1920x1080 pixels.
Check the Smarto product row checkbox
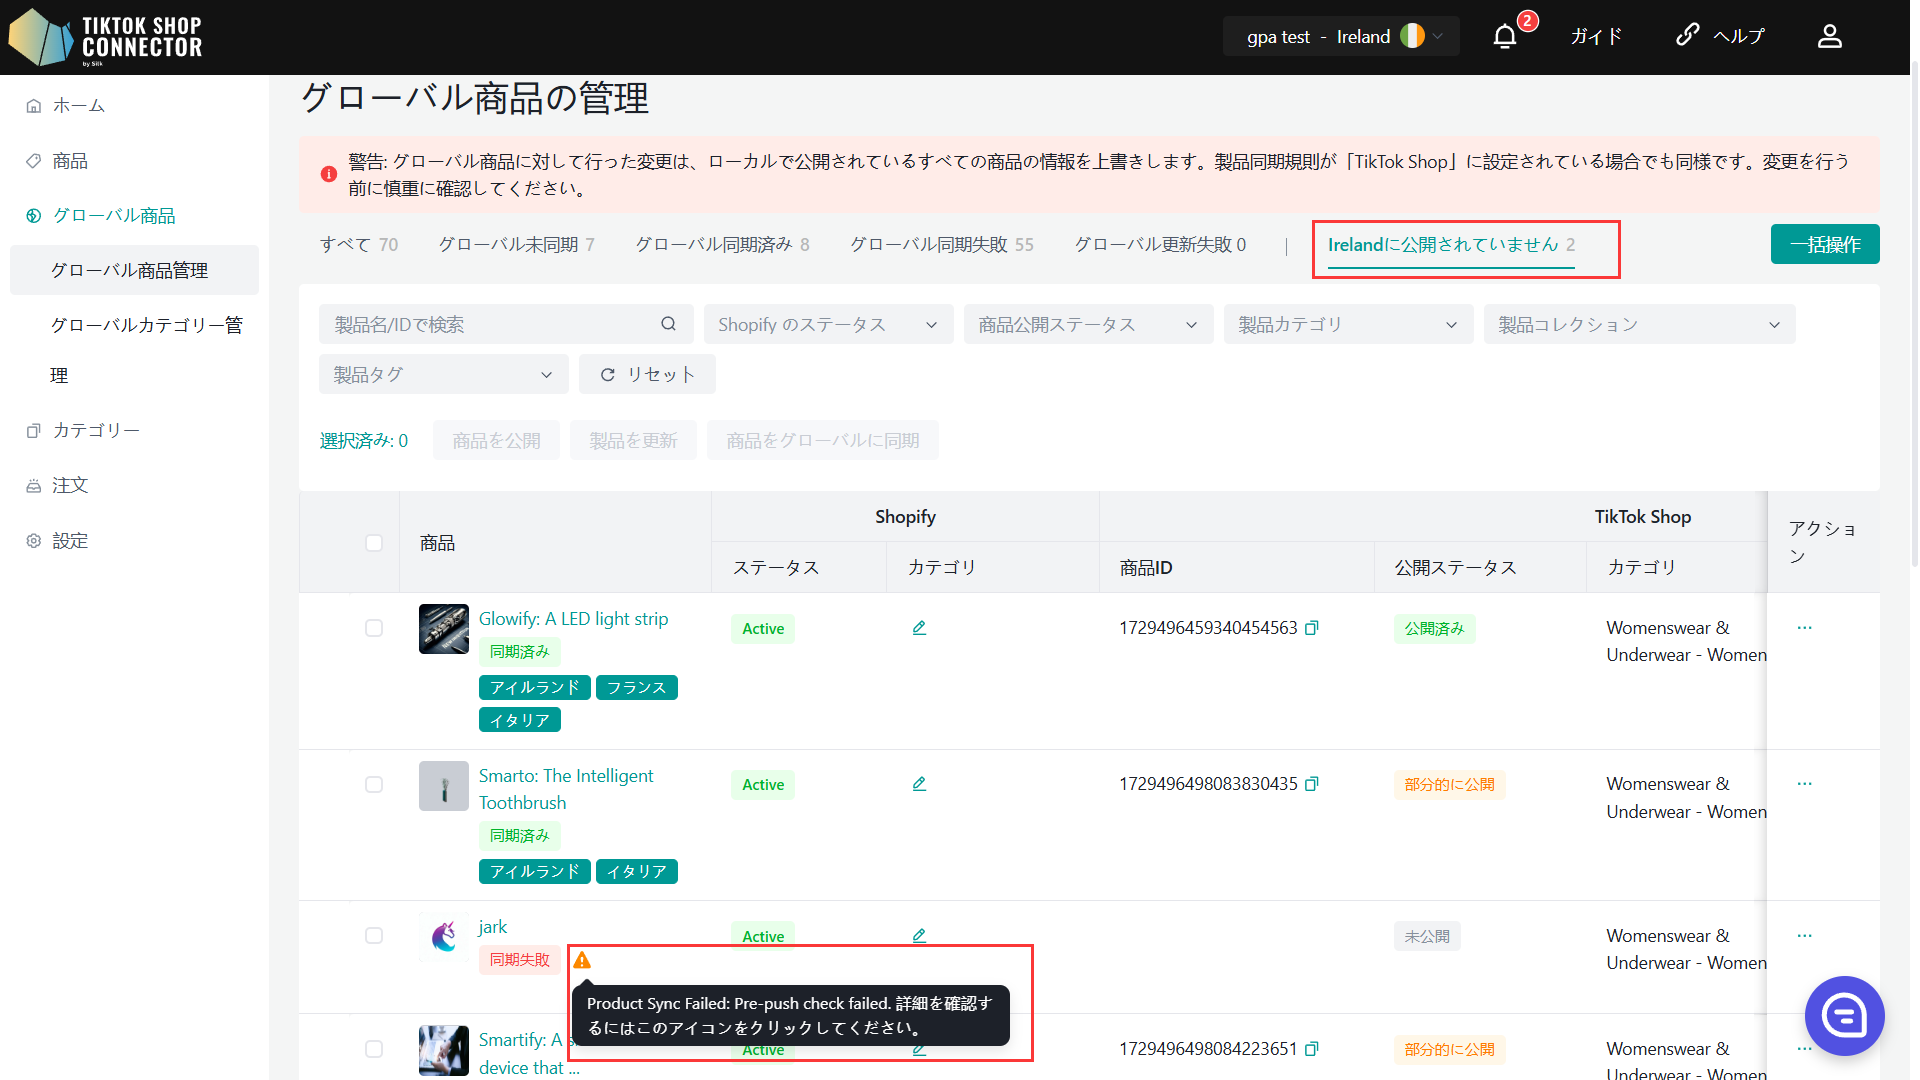pyautogui.click(x=374, y=785)
